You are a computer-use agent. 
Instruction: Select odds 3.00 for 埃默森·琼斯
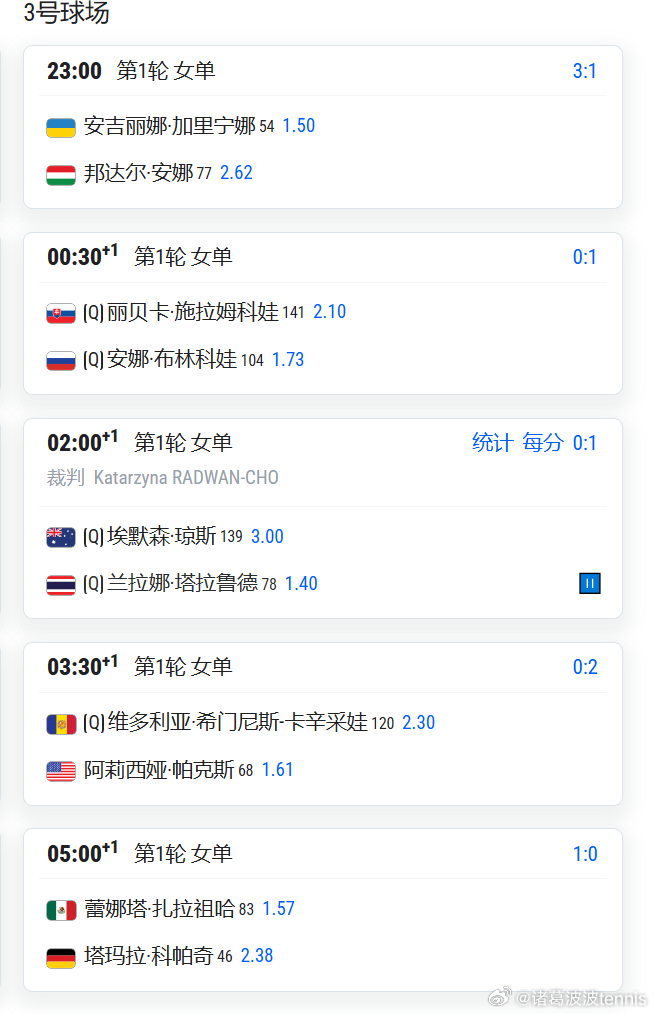click(267, 537)
